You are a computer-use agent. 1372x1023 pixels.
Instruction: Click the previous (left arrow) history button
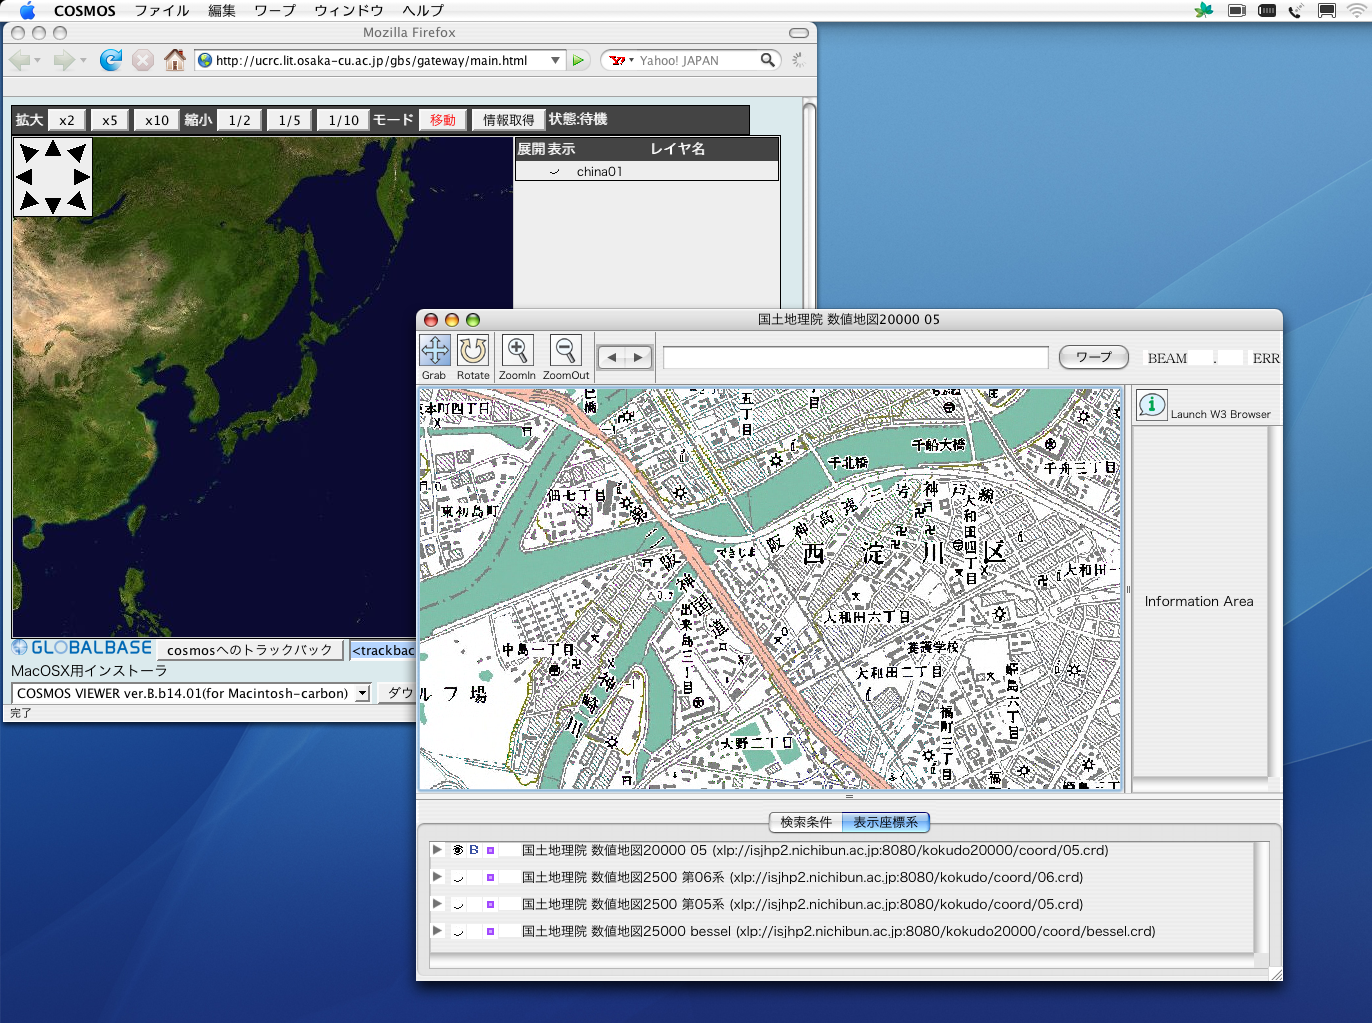612,357
